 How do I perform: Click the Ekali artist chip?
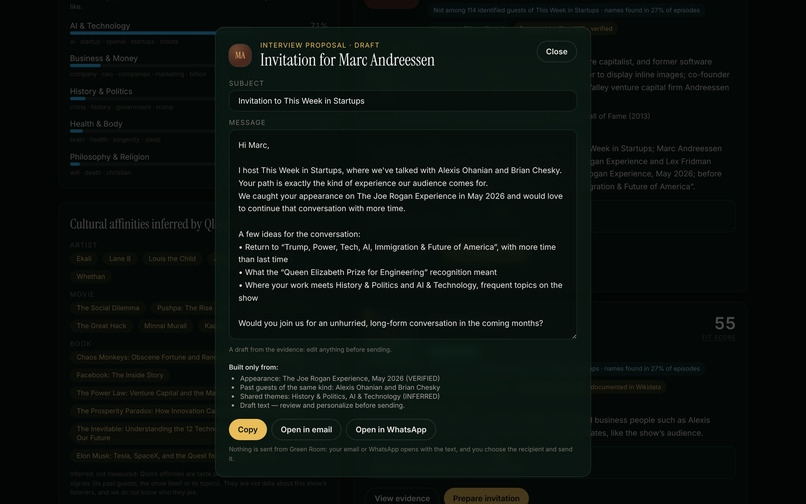[x=84, y=259]
